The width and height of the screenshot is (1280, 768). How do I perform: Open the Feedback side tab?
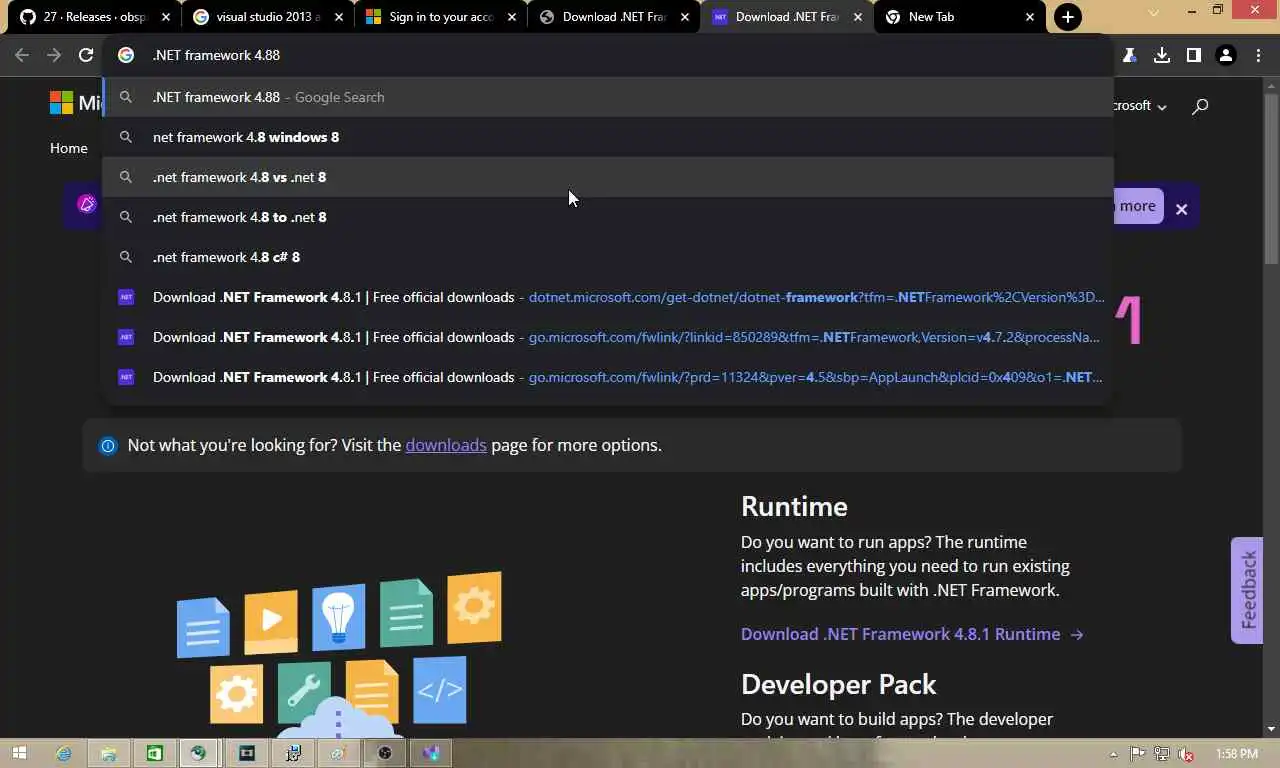click(x=1247, y=590)
